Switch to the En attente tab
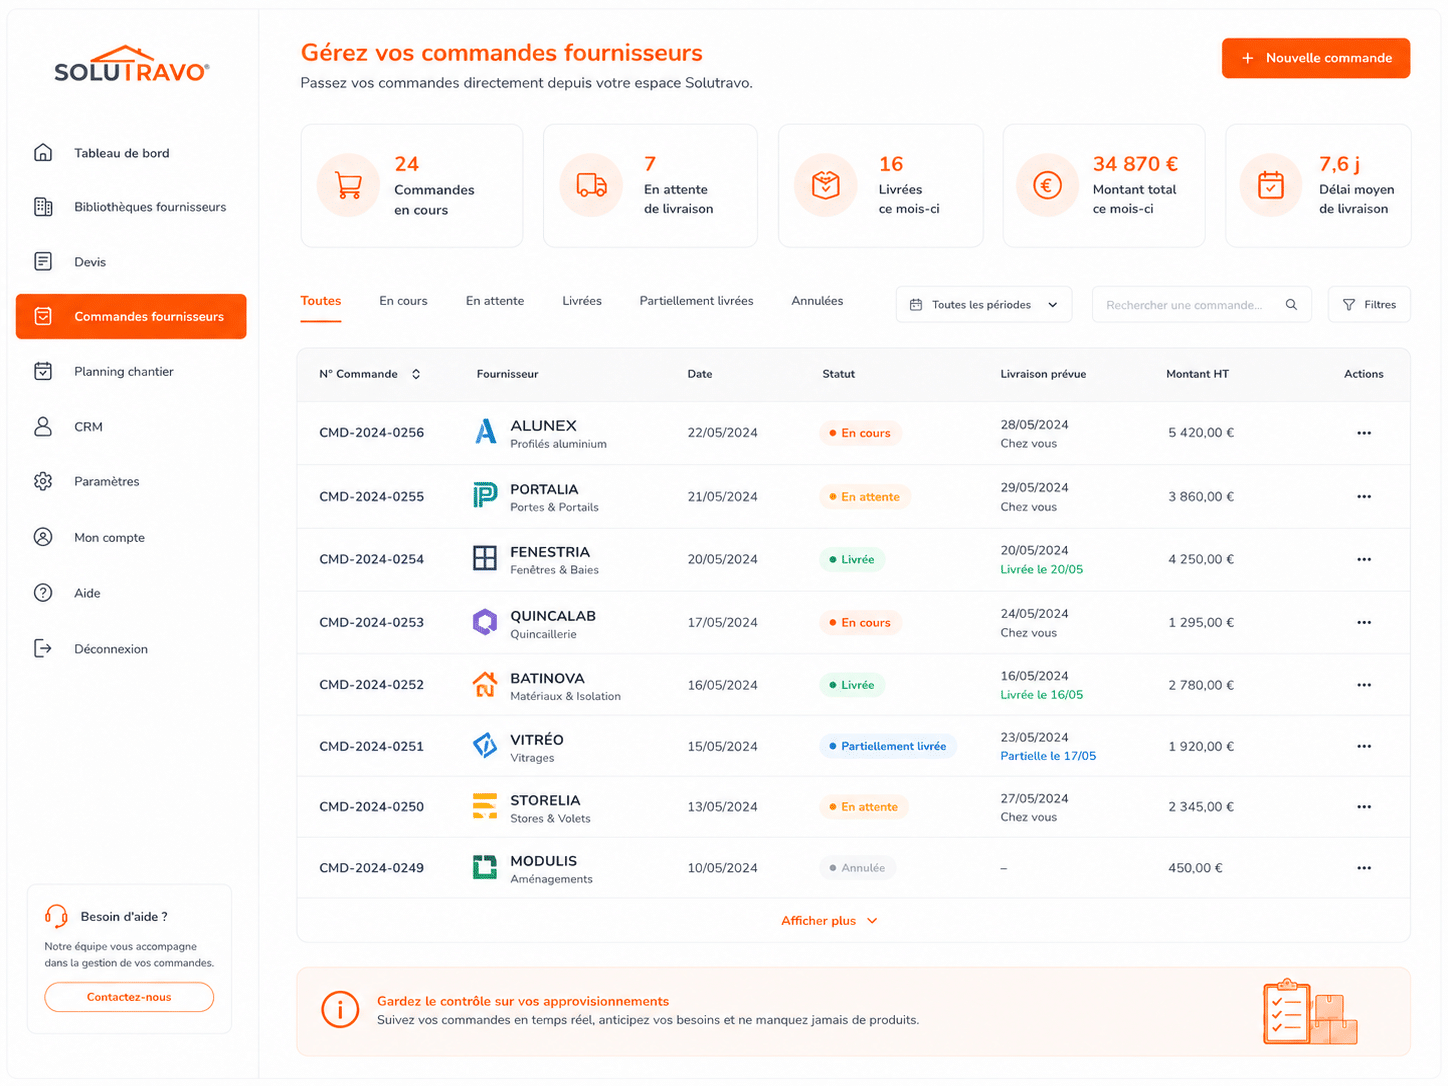Screen dimensions: 1448x1086 point(495,301)
